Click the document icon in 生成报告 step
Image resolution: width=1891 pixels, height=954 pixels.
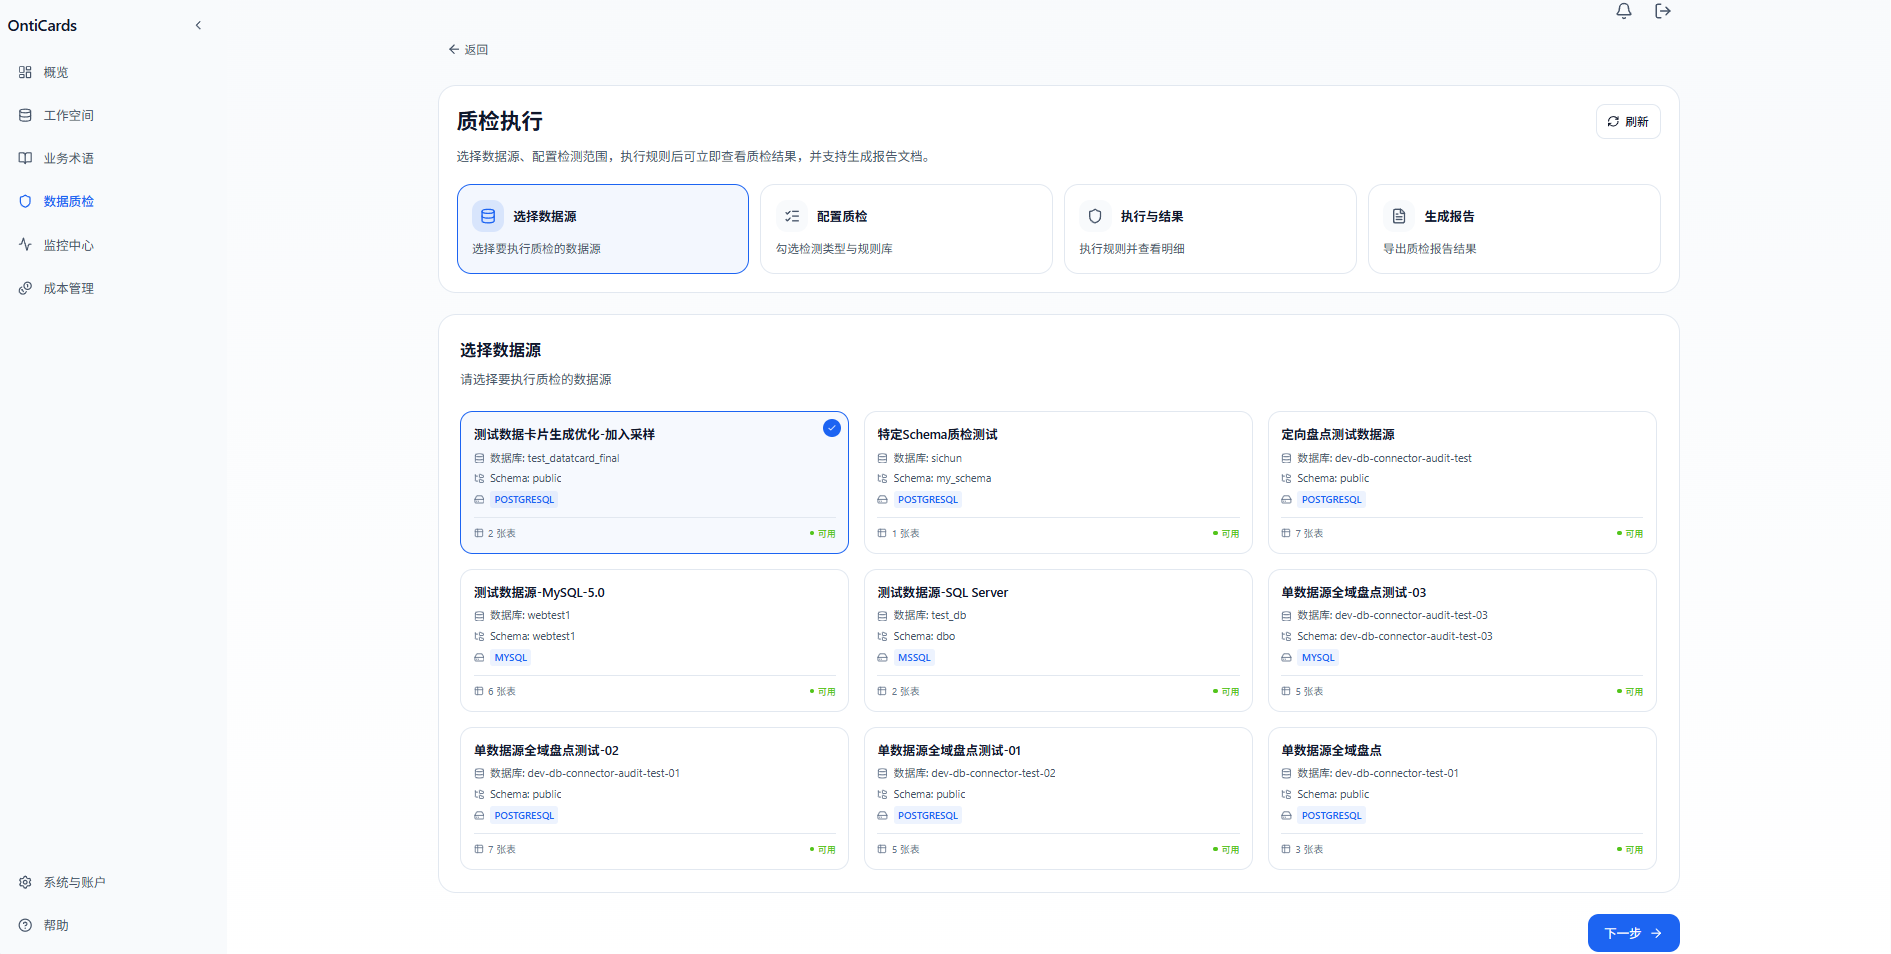coord(1399,216)
